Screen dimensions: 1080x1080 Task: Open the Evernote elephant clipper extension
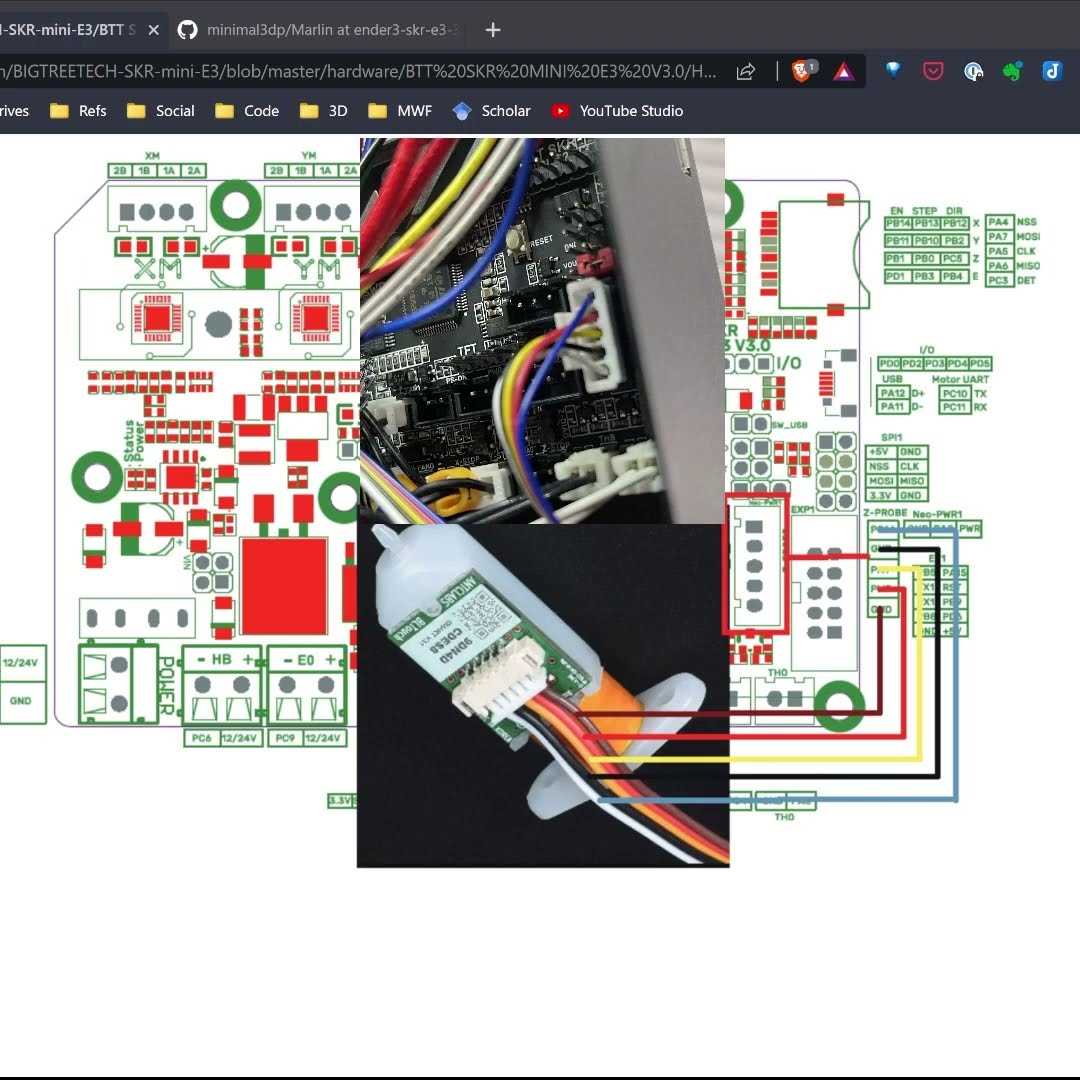click(1012, 71)
